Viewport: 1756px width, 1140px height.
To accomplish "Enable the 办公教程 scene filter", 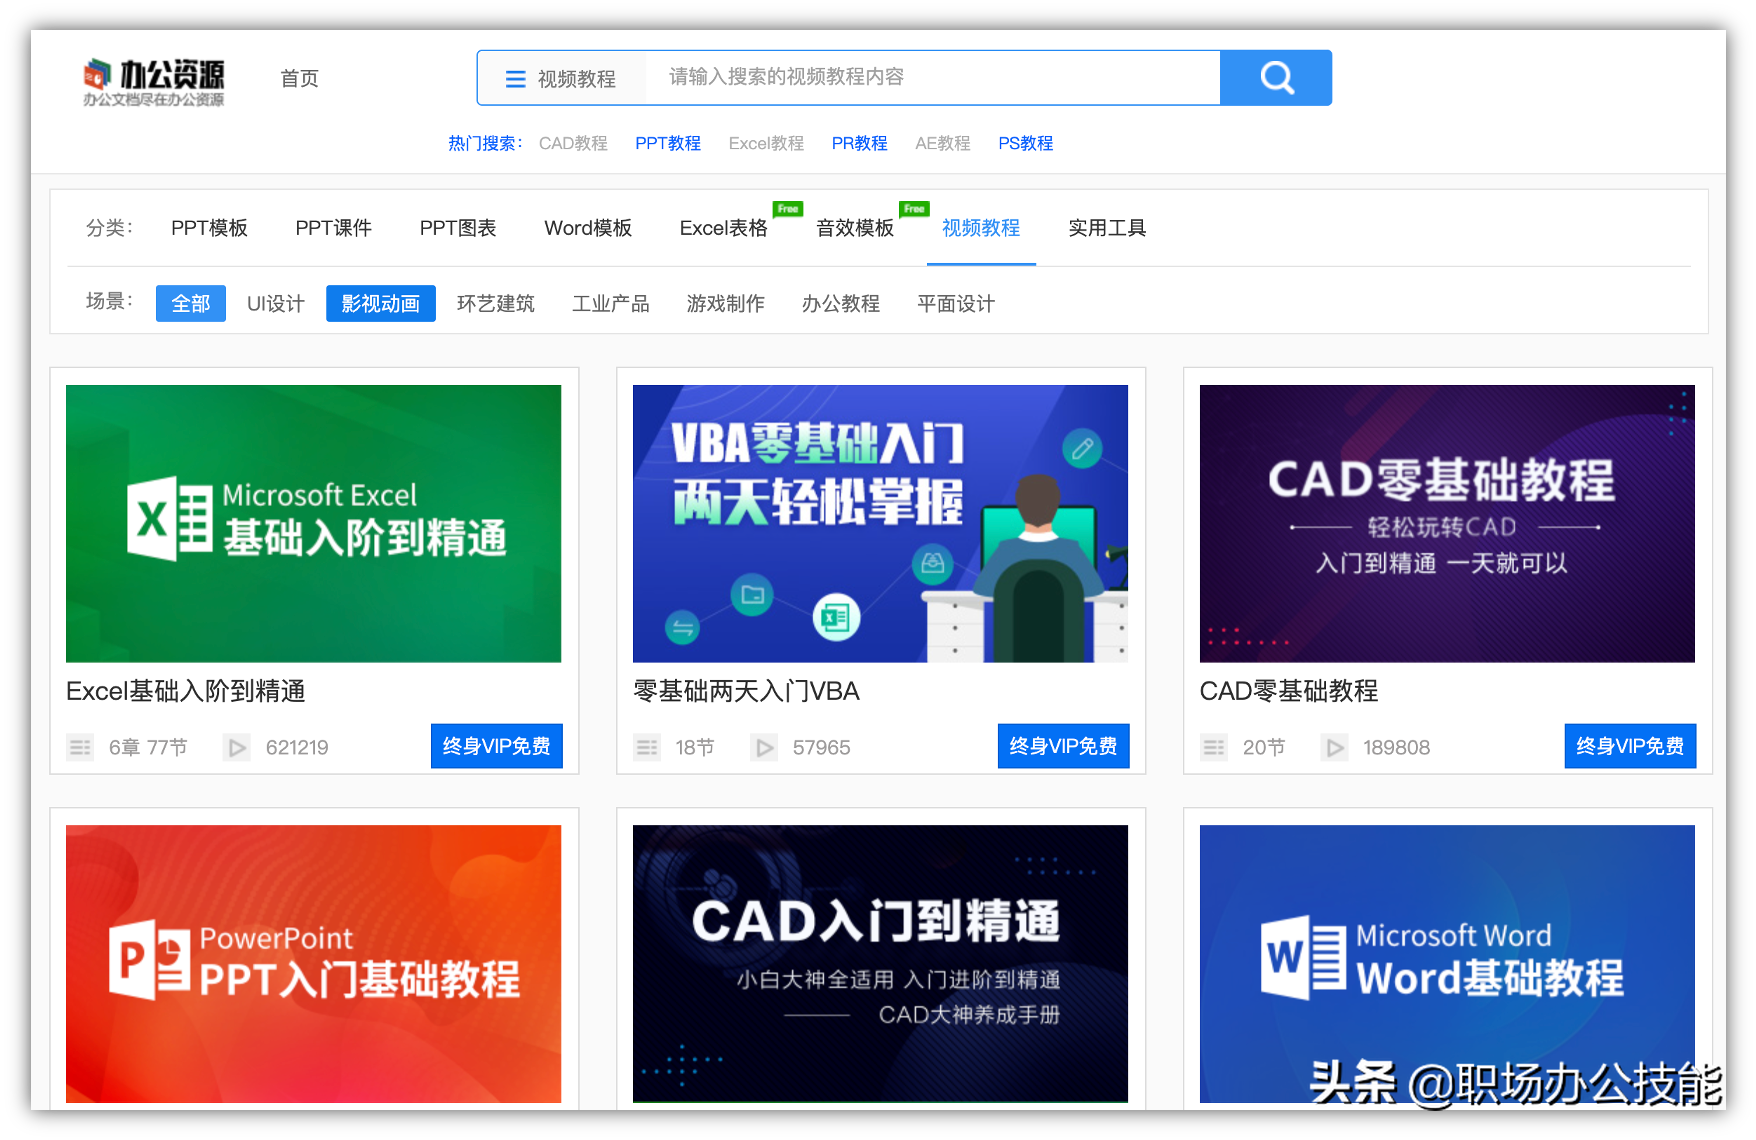I will pos(841,303).
